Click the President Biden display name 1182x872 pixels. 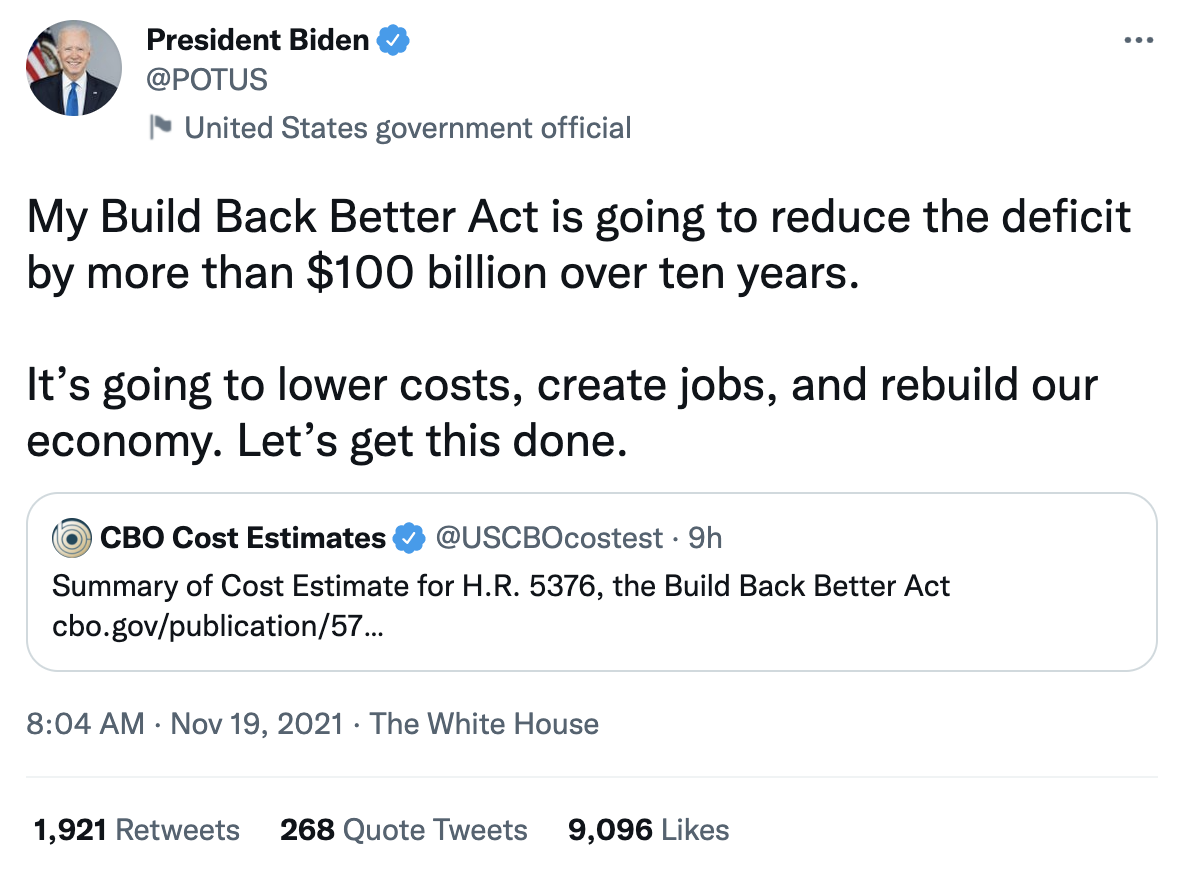(258, 41)
